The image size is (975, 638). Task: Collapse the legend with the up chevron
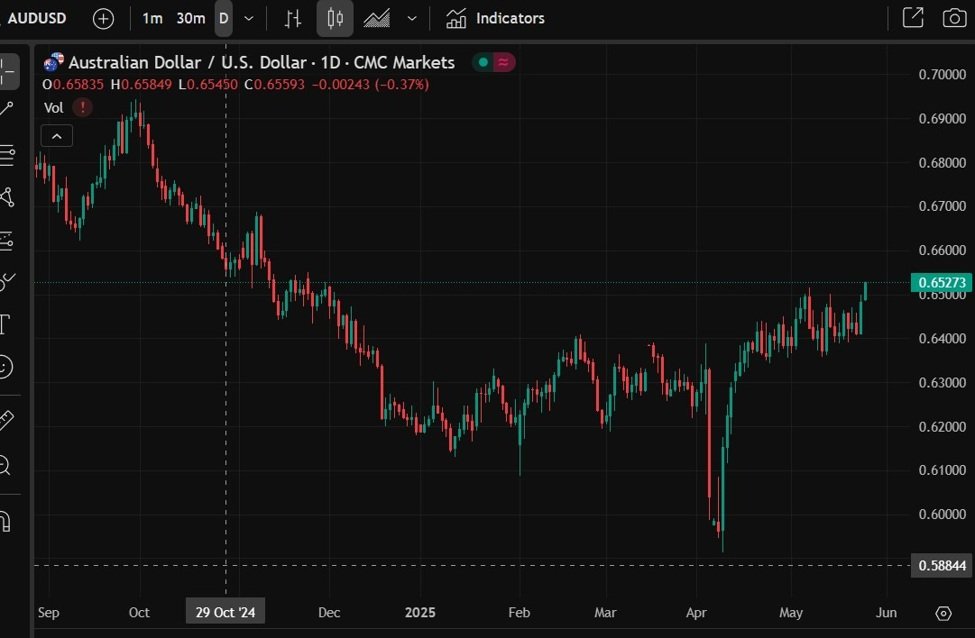click(56, 135)
